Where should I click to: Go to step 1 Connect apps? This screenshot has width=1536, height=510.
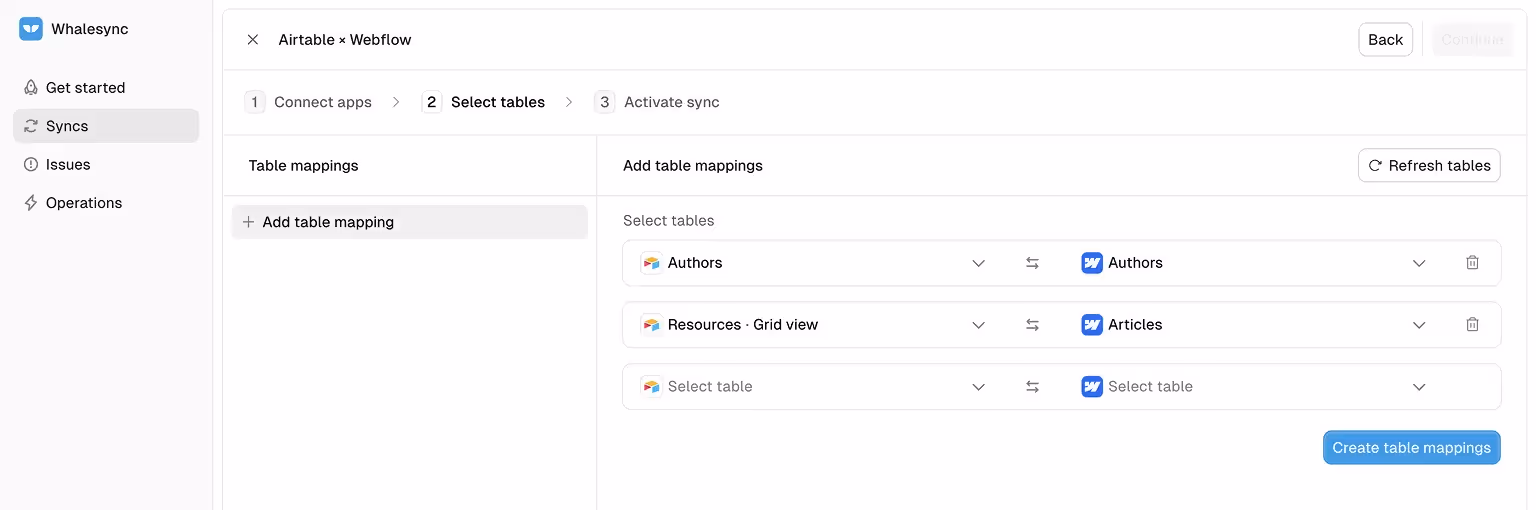309,102
